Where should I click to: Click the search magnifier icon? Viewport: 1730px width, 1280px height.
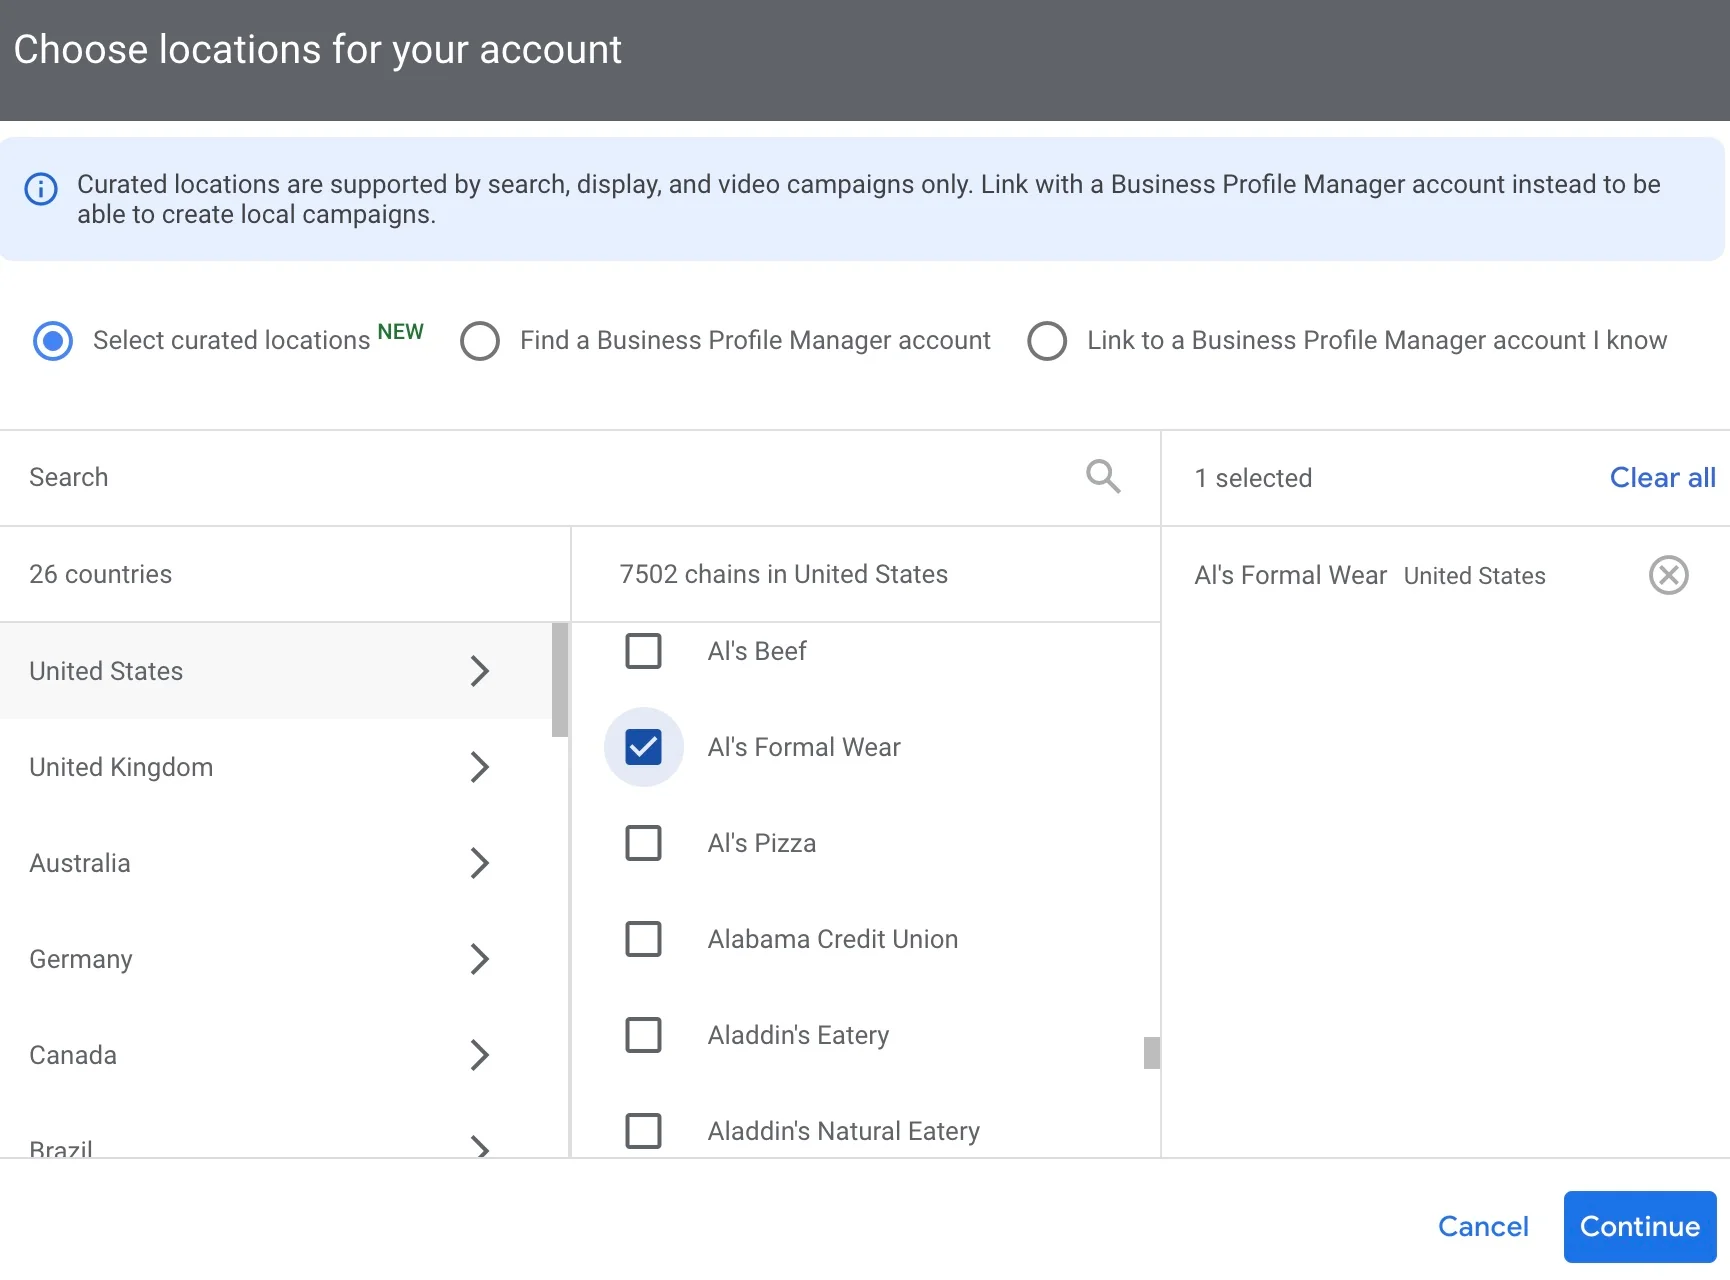[x=1102, y=477]
